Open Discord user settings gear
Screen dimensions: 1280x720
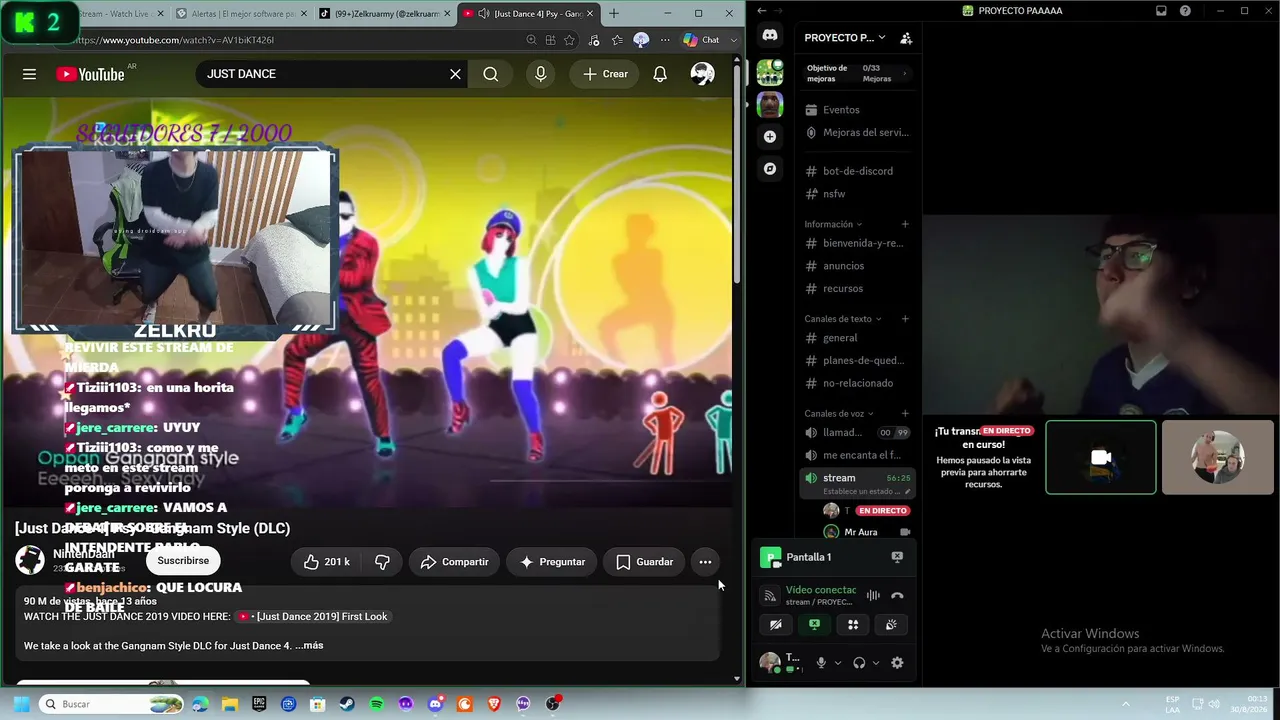click(x=897, y=663)
